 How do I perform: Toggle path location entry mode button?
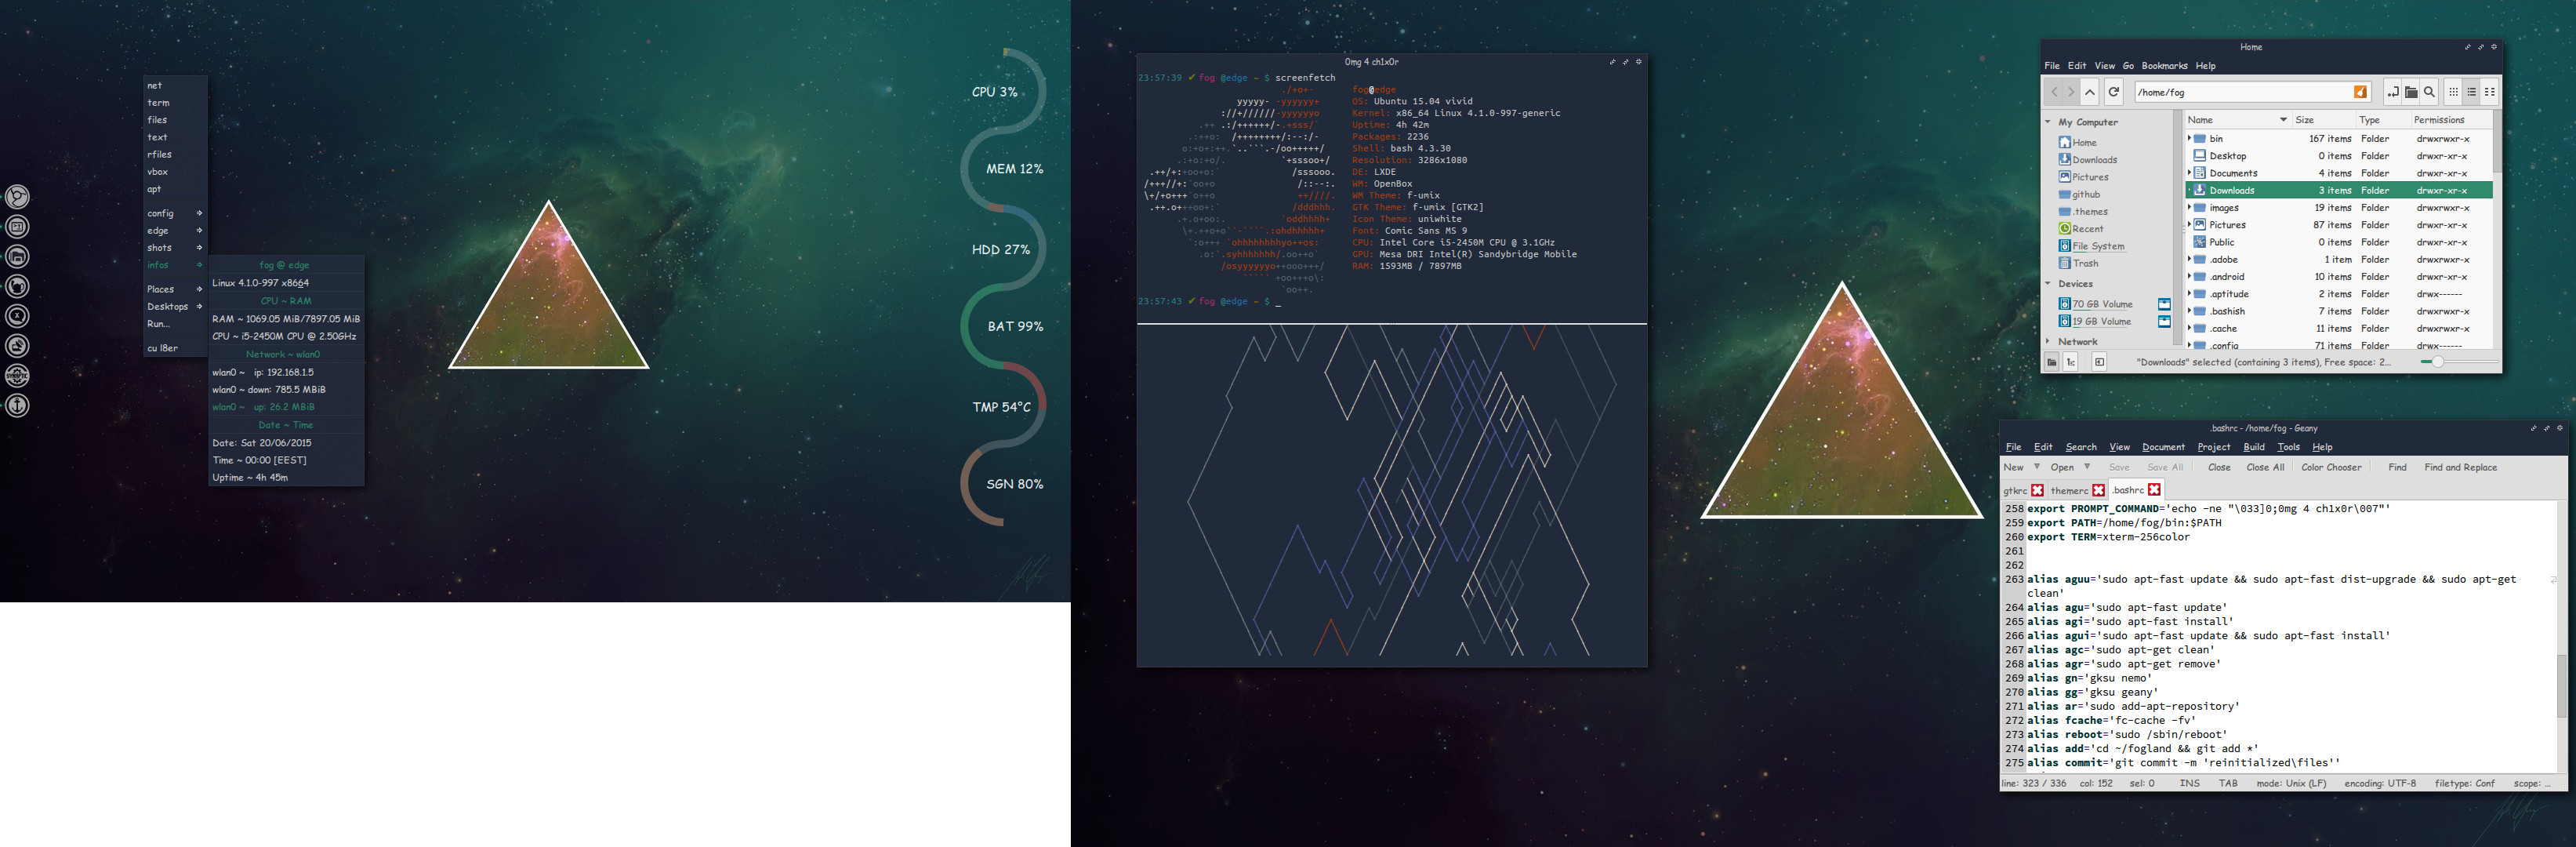[2393, 92]
